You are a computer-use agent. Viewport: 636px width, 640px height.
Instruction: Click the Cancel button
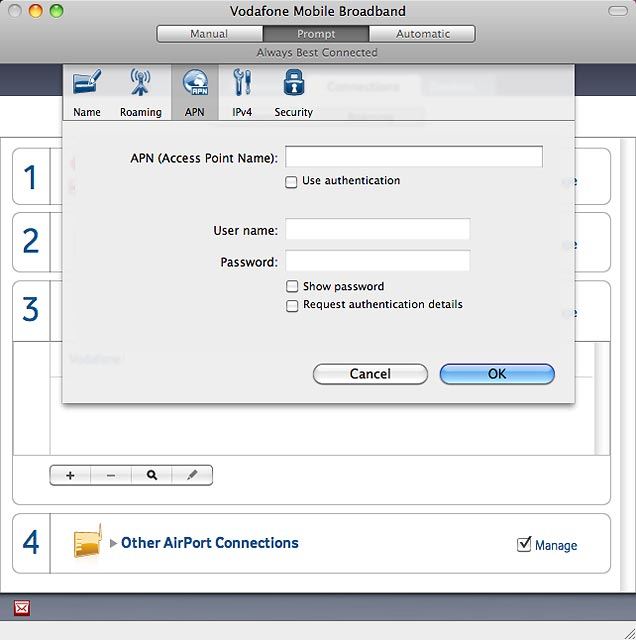coord(370,374)
